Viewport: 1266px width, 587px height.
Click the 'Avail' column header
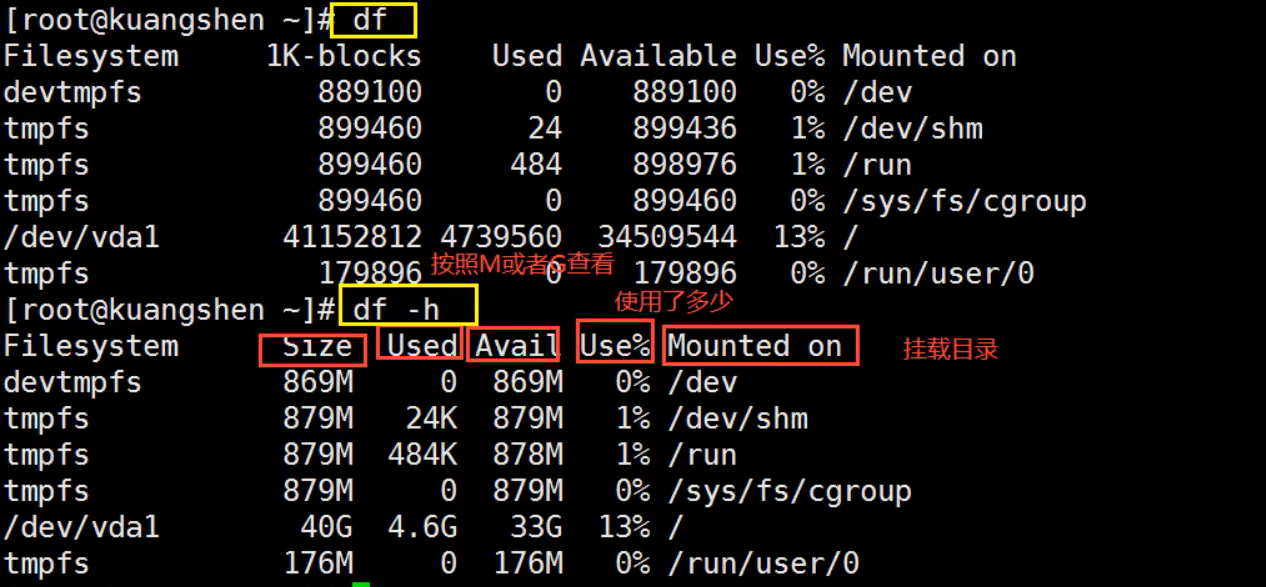click(x=517, y=346)
